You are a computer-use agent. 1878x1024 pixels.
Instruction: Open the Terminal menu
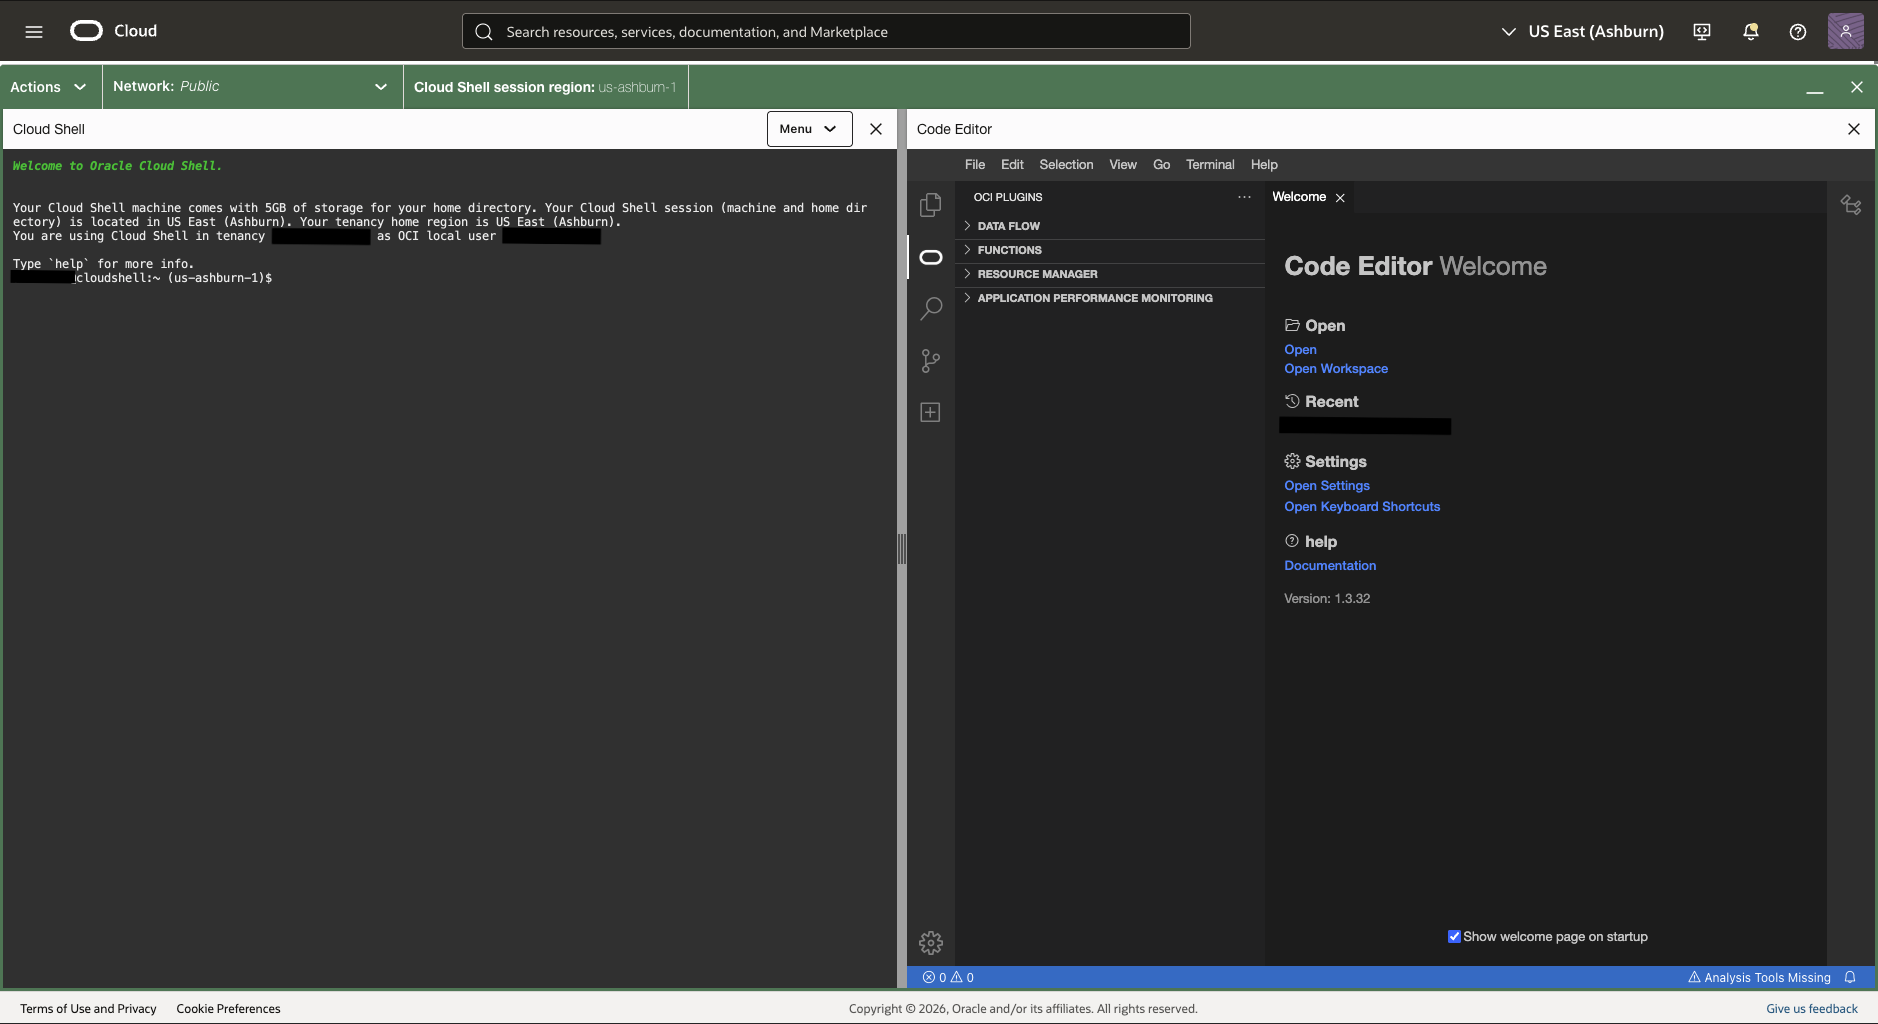point(1210,165)
